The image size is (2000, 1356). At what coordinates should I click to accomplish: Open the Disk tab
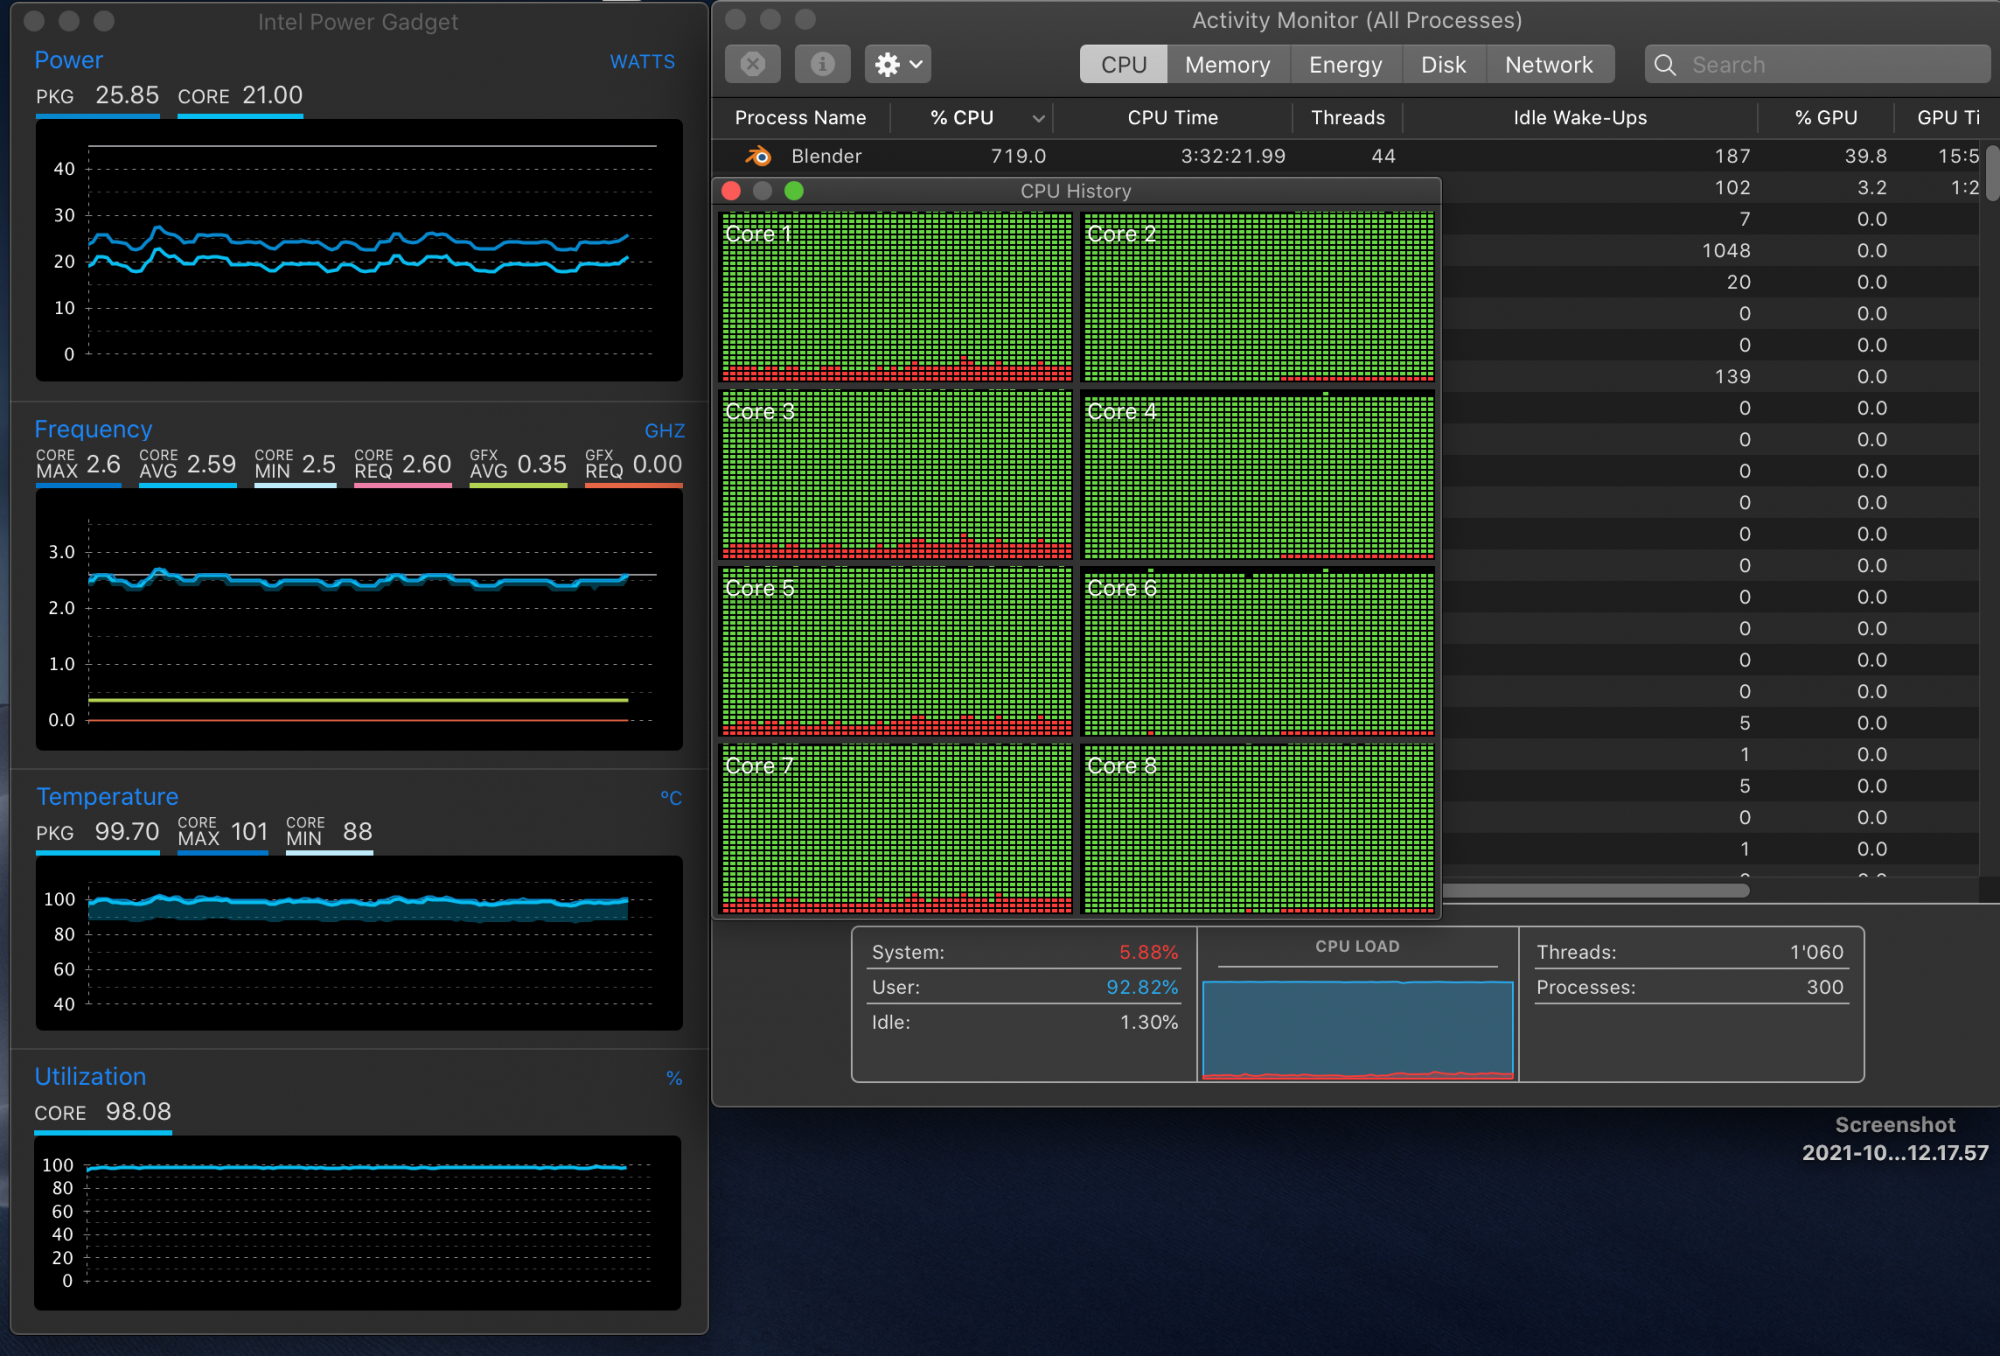click(1443, 65)
